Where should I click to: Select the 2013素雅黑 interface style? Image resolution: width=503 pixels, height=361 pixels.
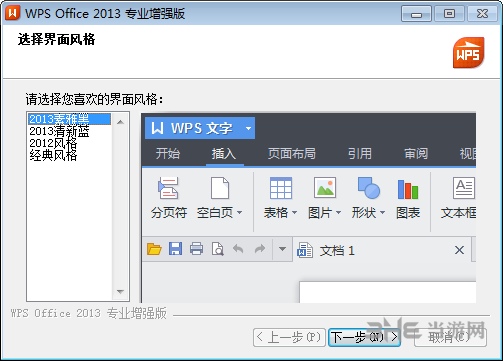pyautogui.click(x=69, y=119)
